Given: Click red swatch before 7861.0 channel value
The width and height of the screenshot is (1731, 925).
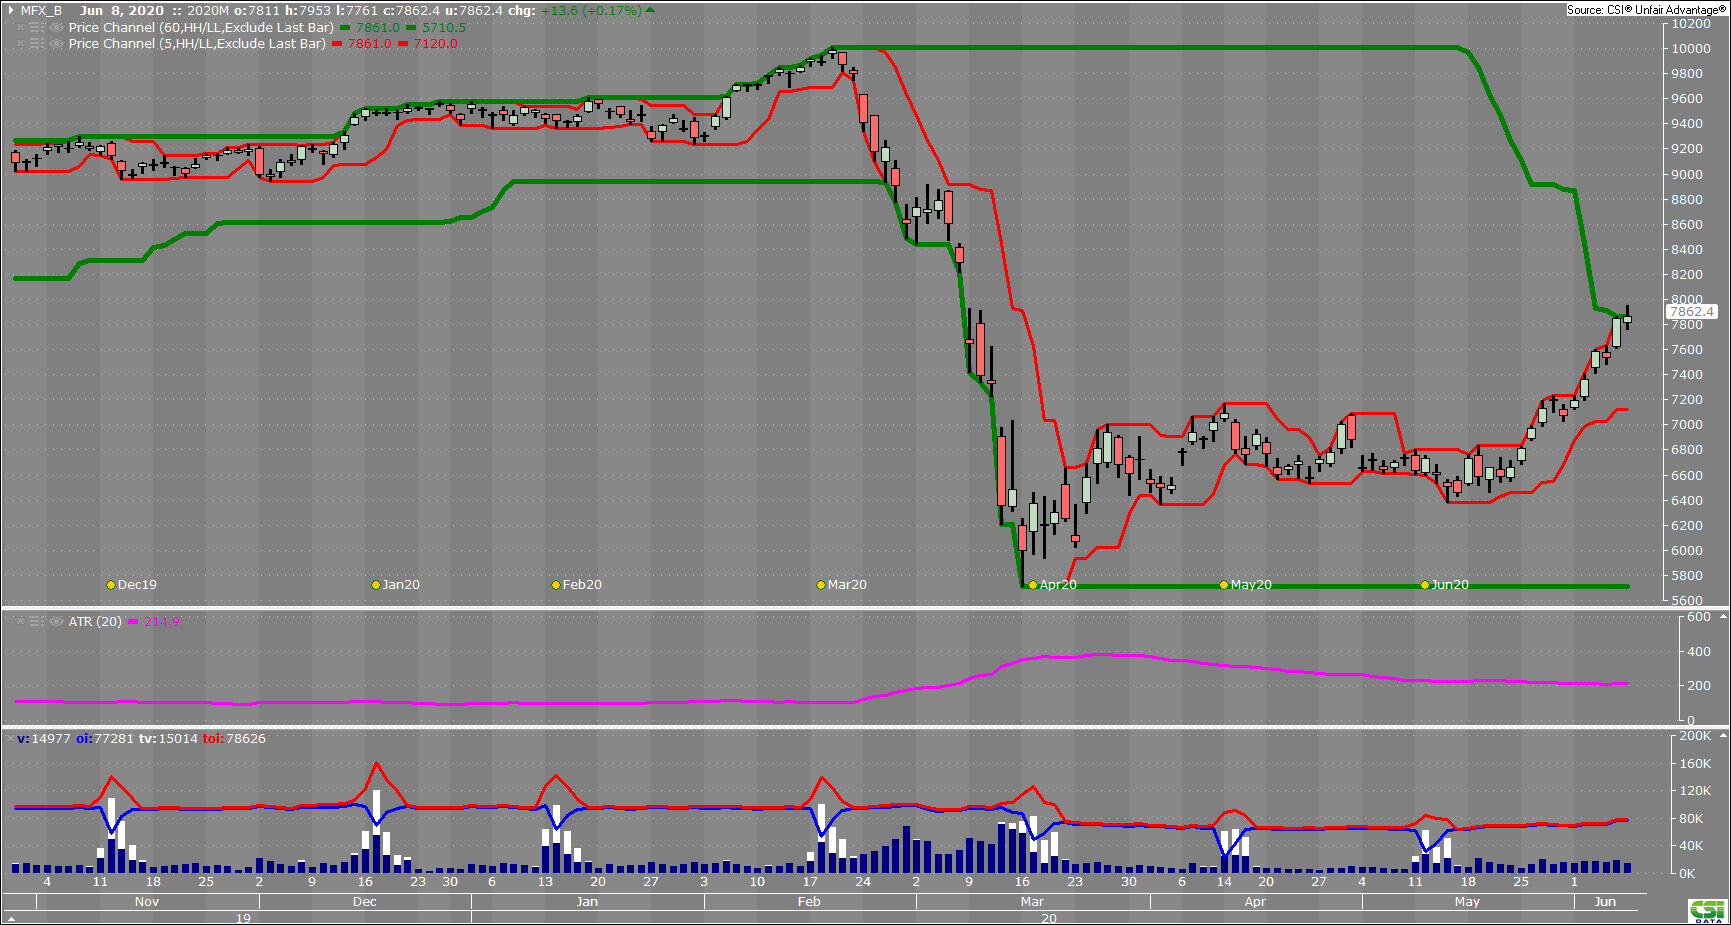Looking at the screenshot, I should pos(337,44).
